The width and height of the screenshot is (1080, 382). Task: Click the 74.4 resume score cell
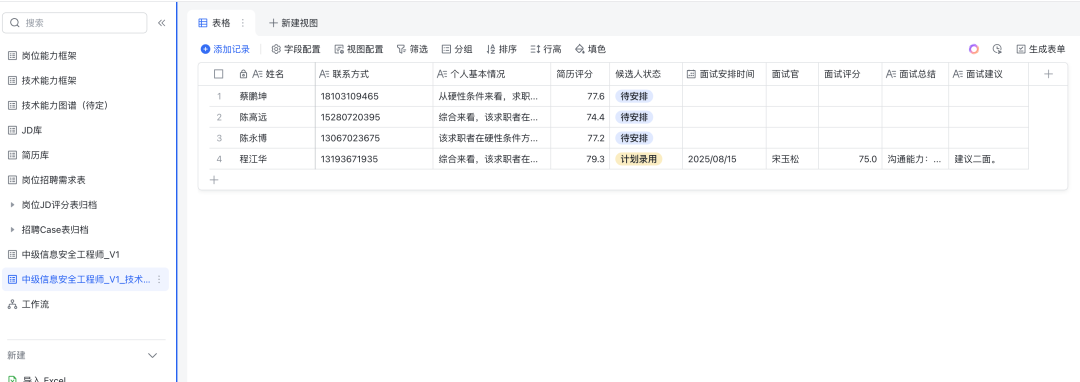pos(580,117)
